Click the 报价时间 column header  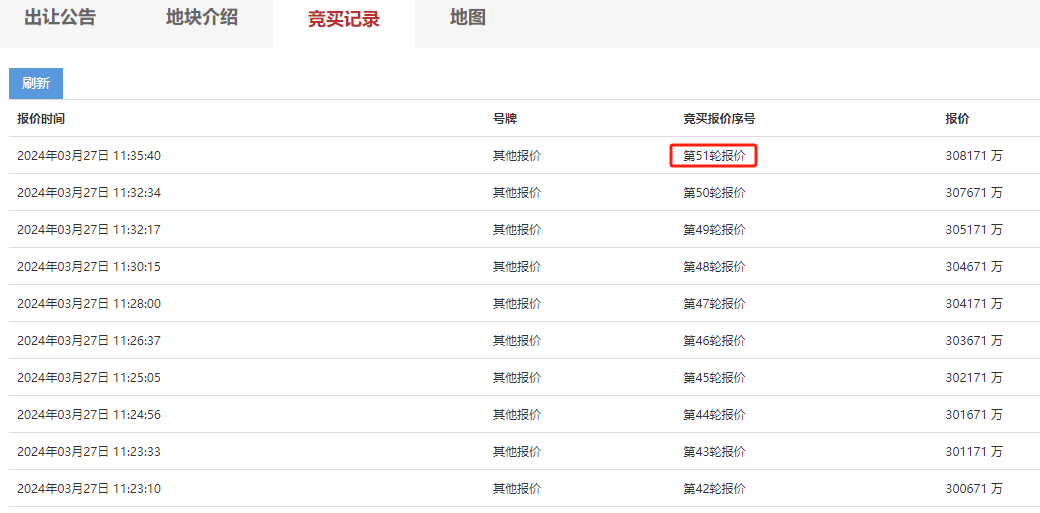[x=41, y=119]
